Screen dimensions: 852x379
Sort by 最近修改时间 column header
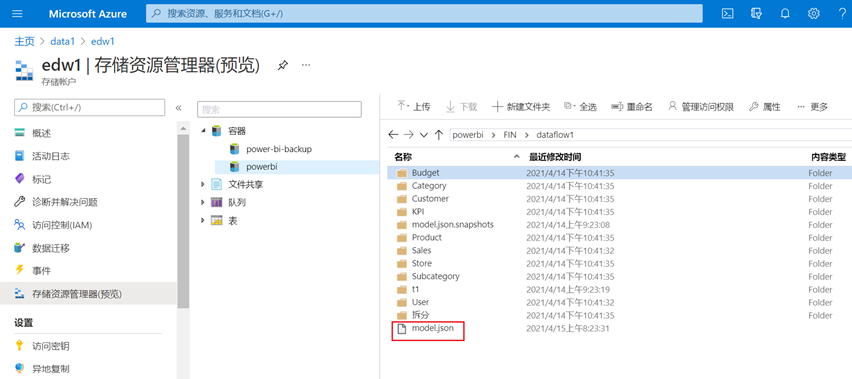point(555,157)
